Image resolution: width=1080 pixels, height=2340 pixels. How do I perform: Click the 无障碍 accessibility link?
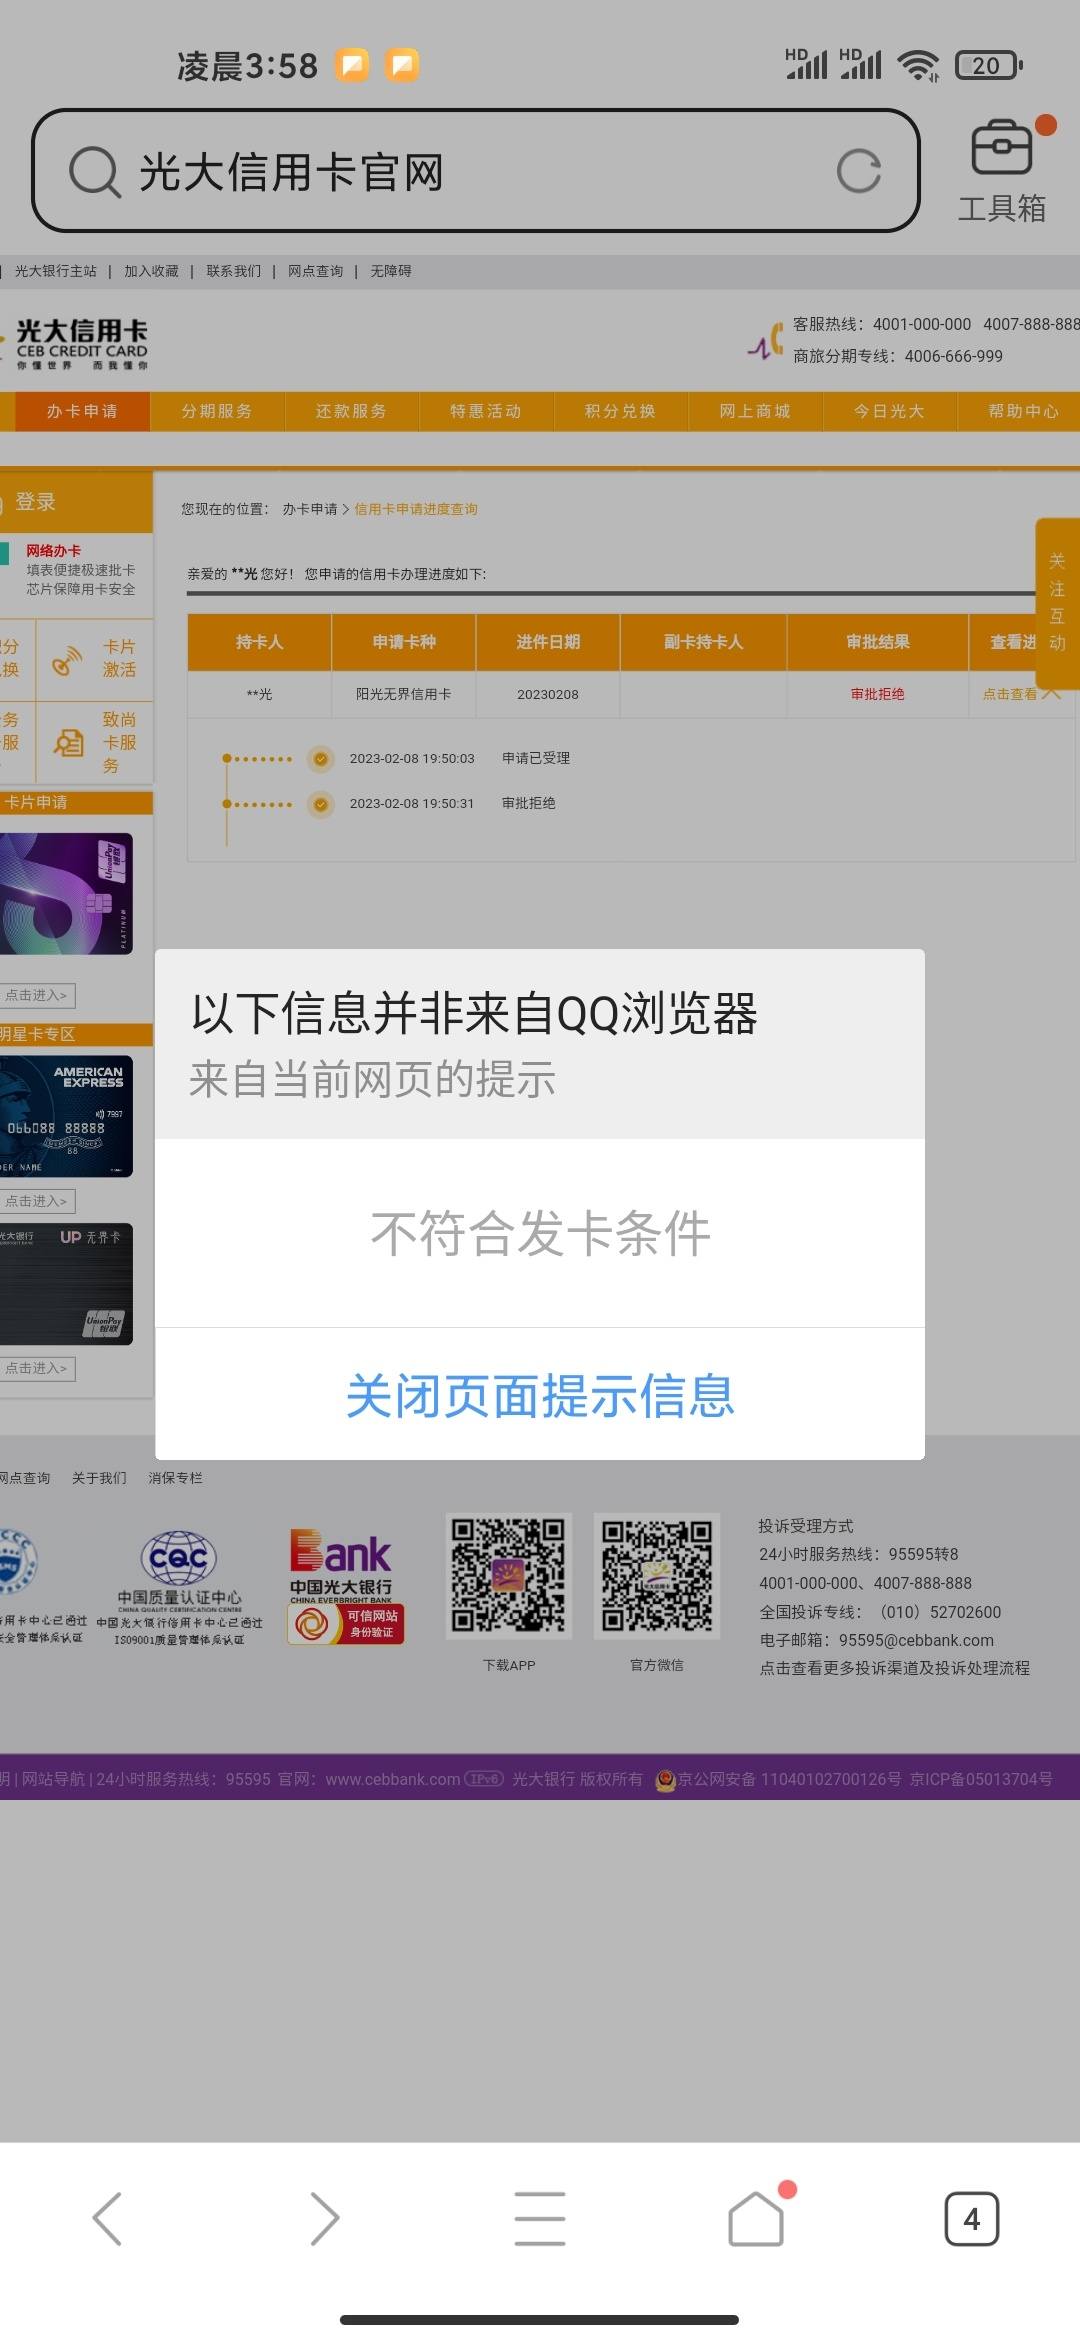click(x=391, y=271)
